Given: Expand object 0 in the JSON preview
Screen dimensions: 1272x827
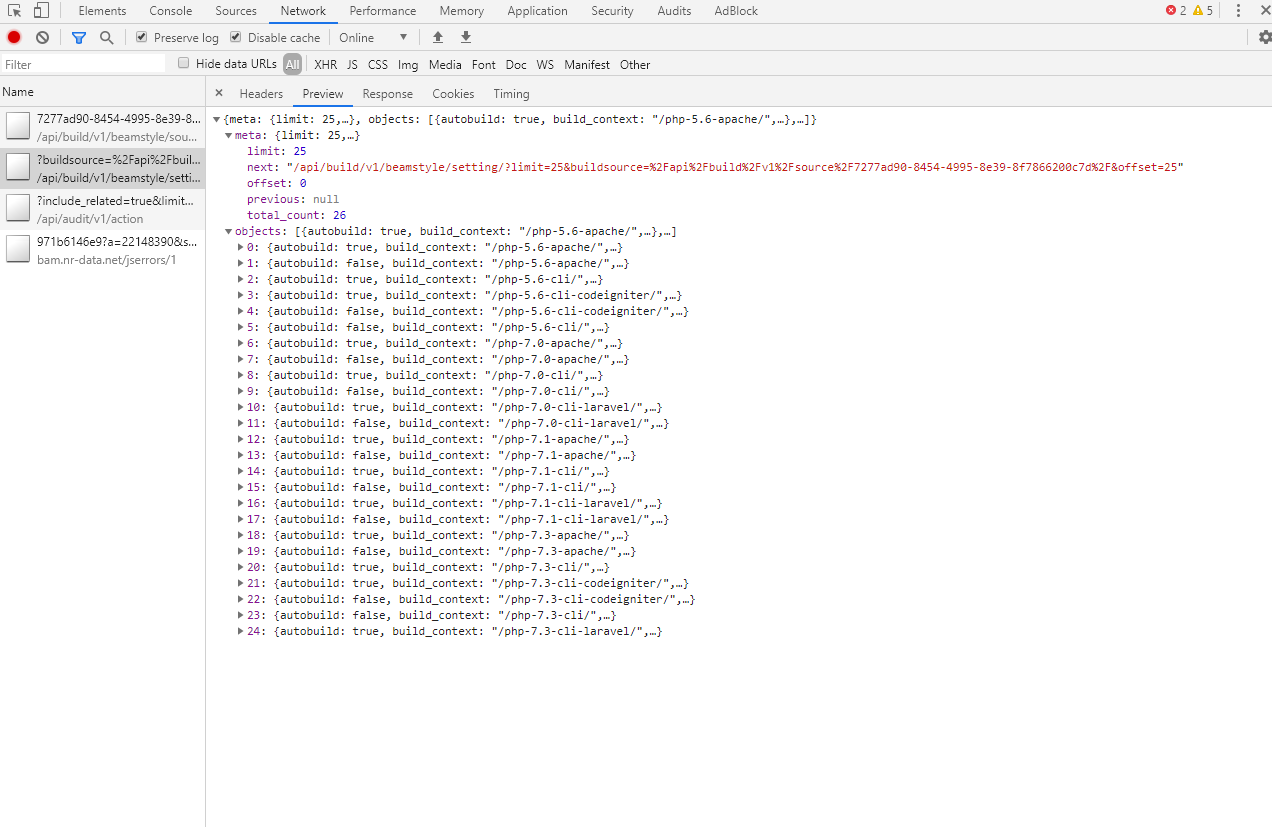Looking at the screenshot, I should (239, 246).
